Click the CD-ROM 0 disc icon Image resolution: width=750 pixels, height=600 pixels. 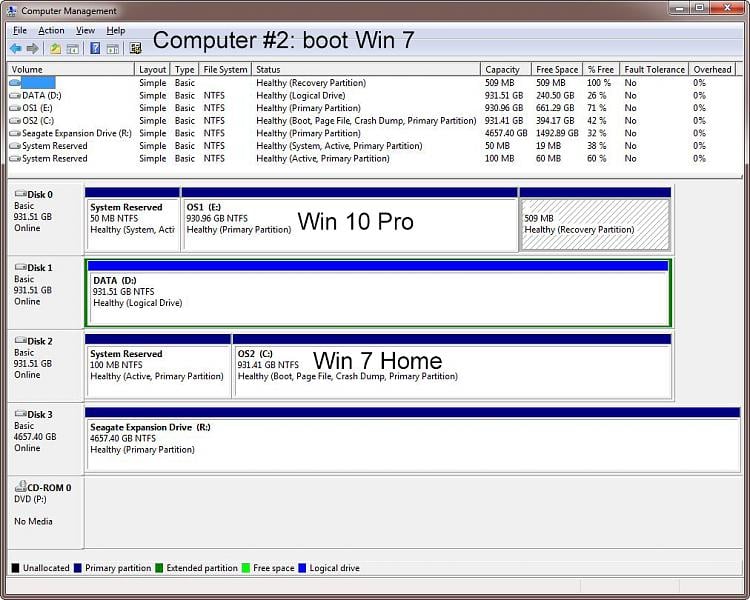tap(21, 487)
